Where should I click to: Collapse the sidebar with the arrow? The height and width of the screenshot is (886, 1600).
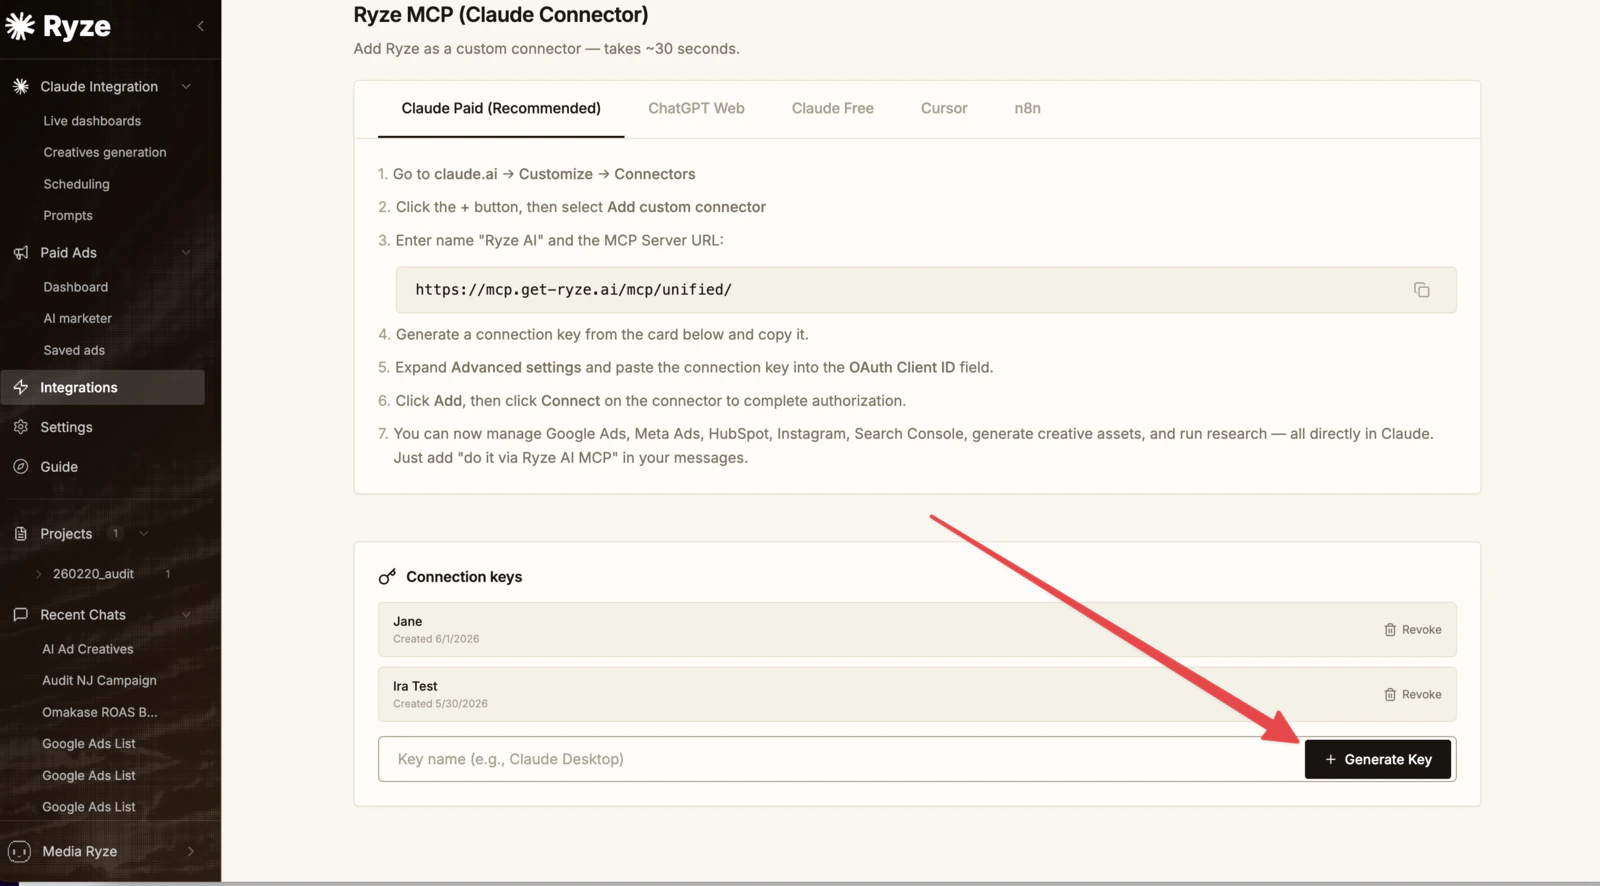click(x=200, y=26)
